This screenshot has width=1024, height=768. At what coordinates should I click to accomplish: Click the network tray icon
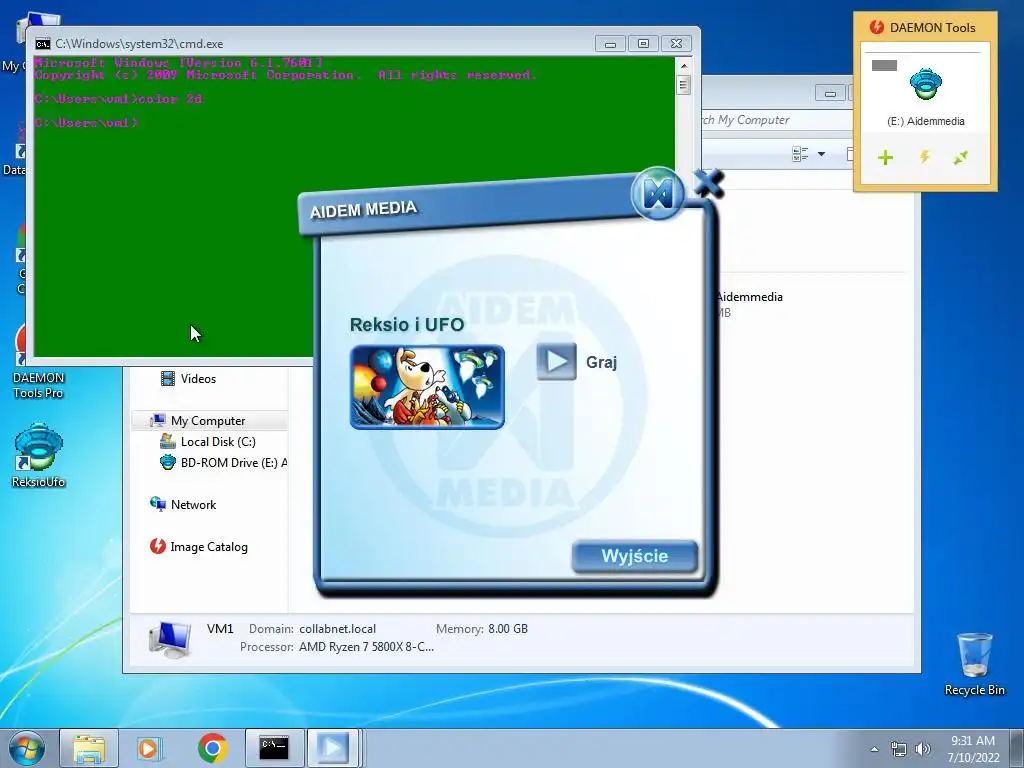click(899, 749)
